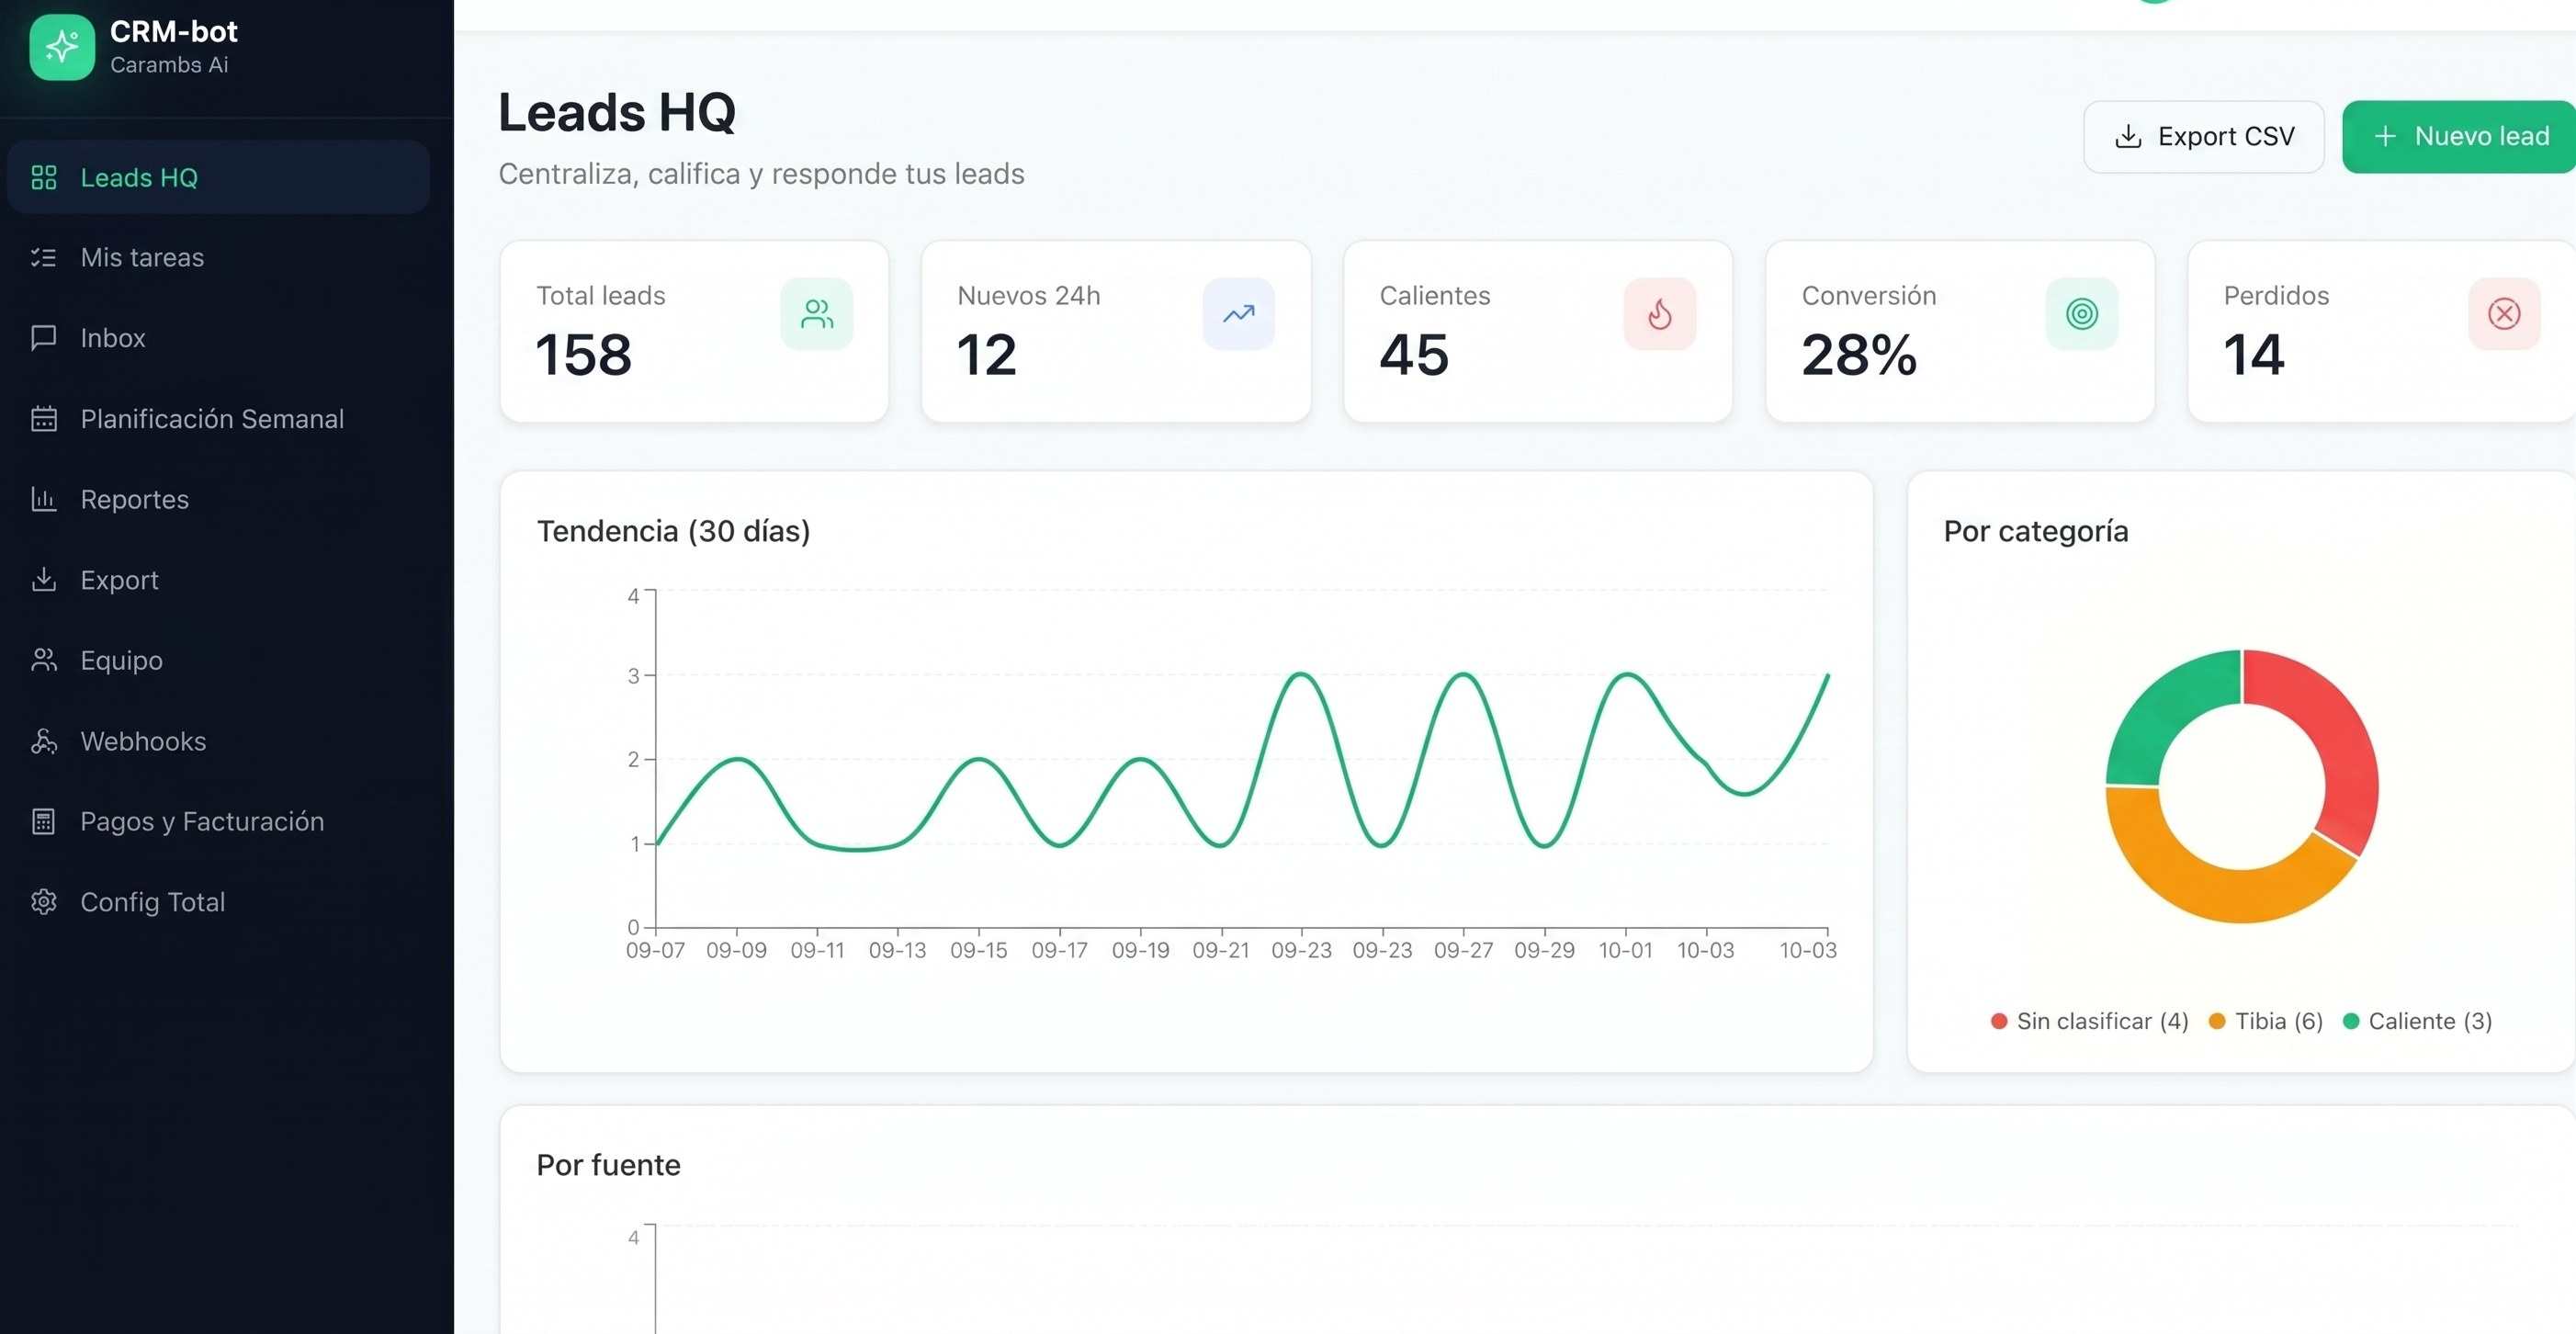The height and width of the screenshot is (1334, 2576).
Task: Click the Leads HQ grid icon
Action: pos(44,177)
